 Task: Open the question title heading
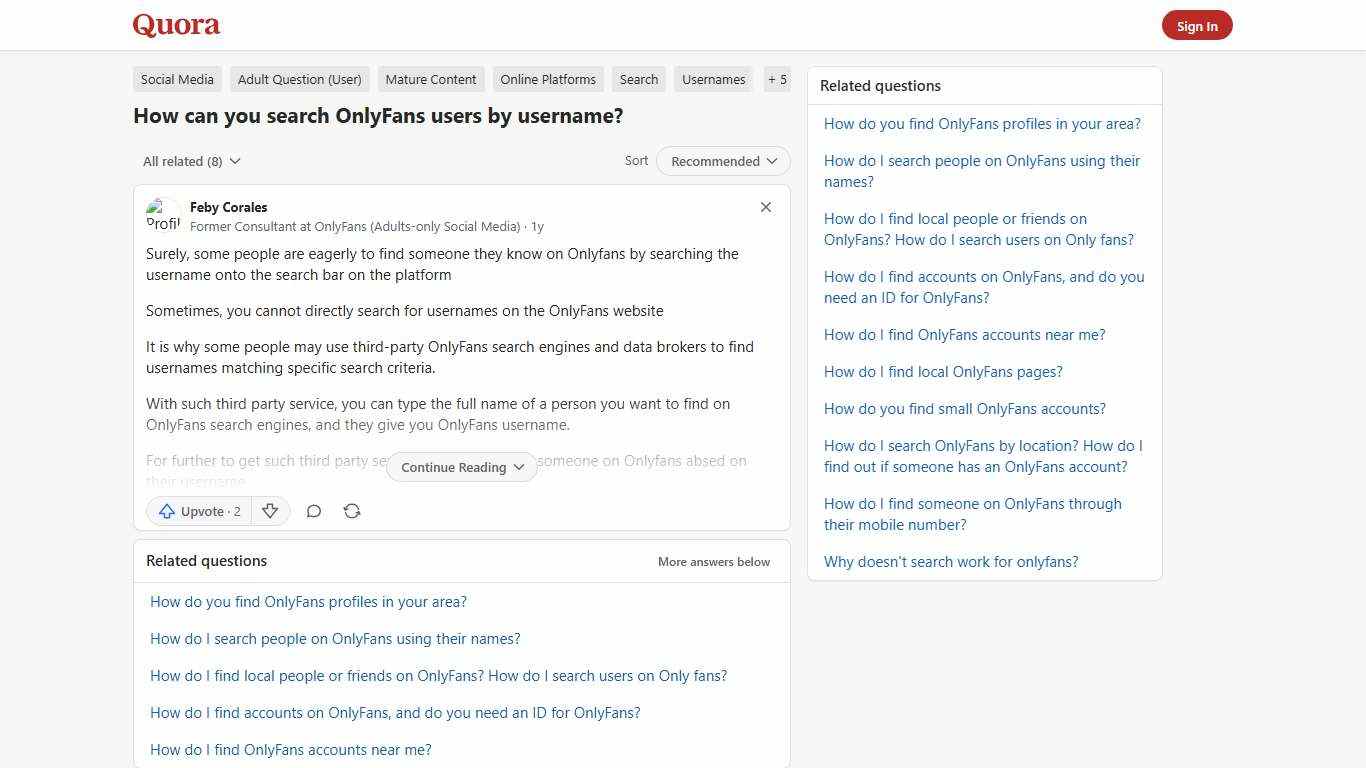[x=378, y=116]
